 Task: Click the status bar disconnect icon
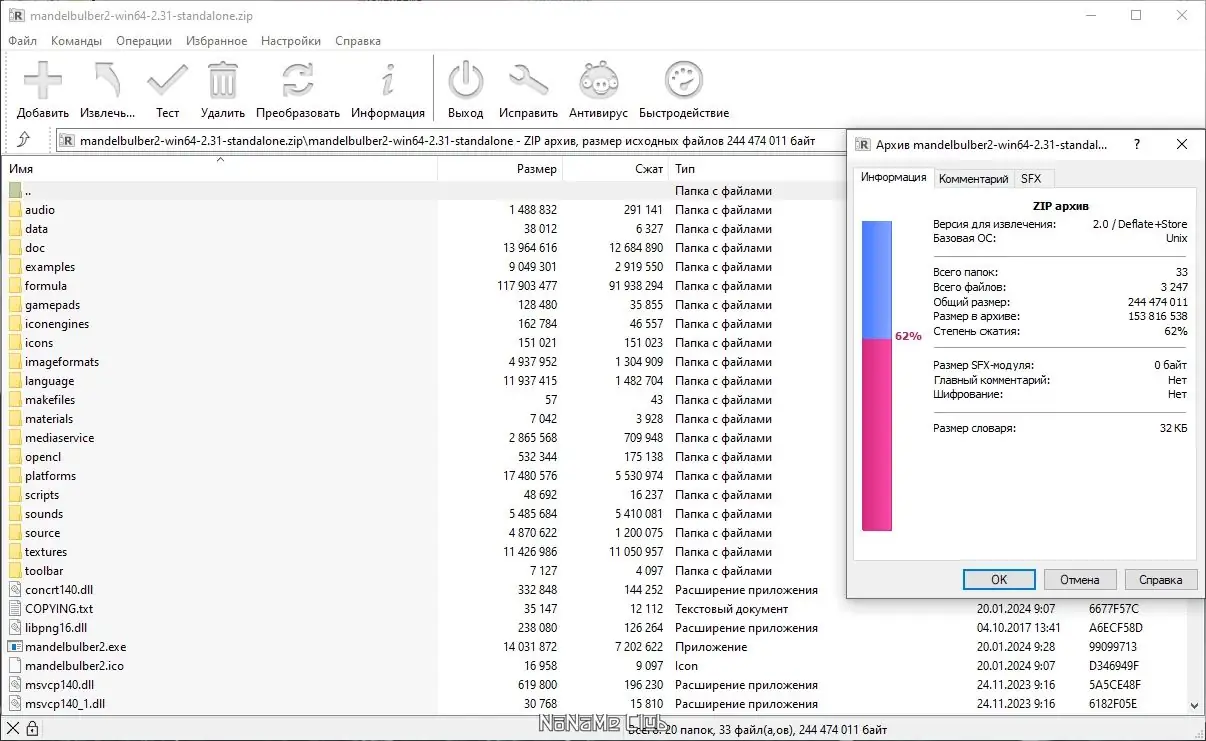tap(13, 730)
